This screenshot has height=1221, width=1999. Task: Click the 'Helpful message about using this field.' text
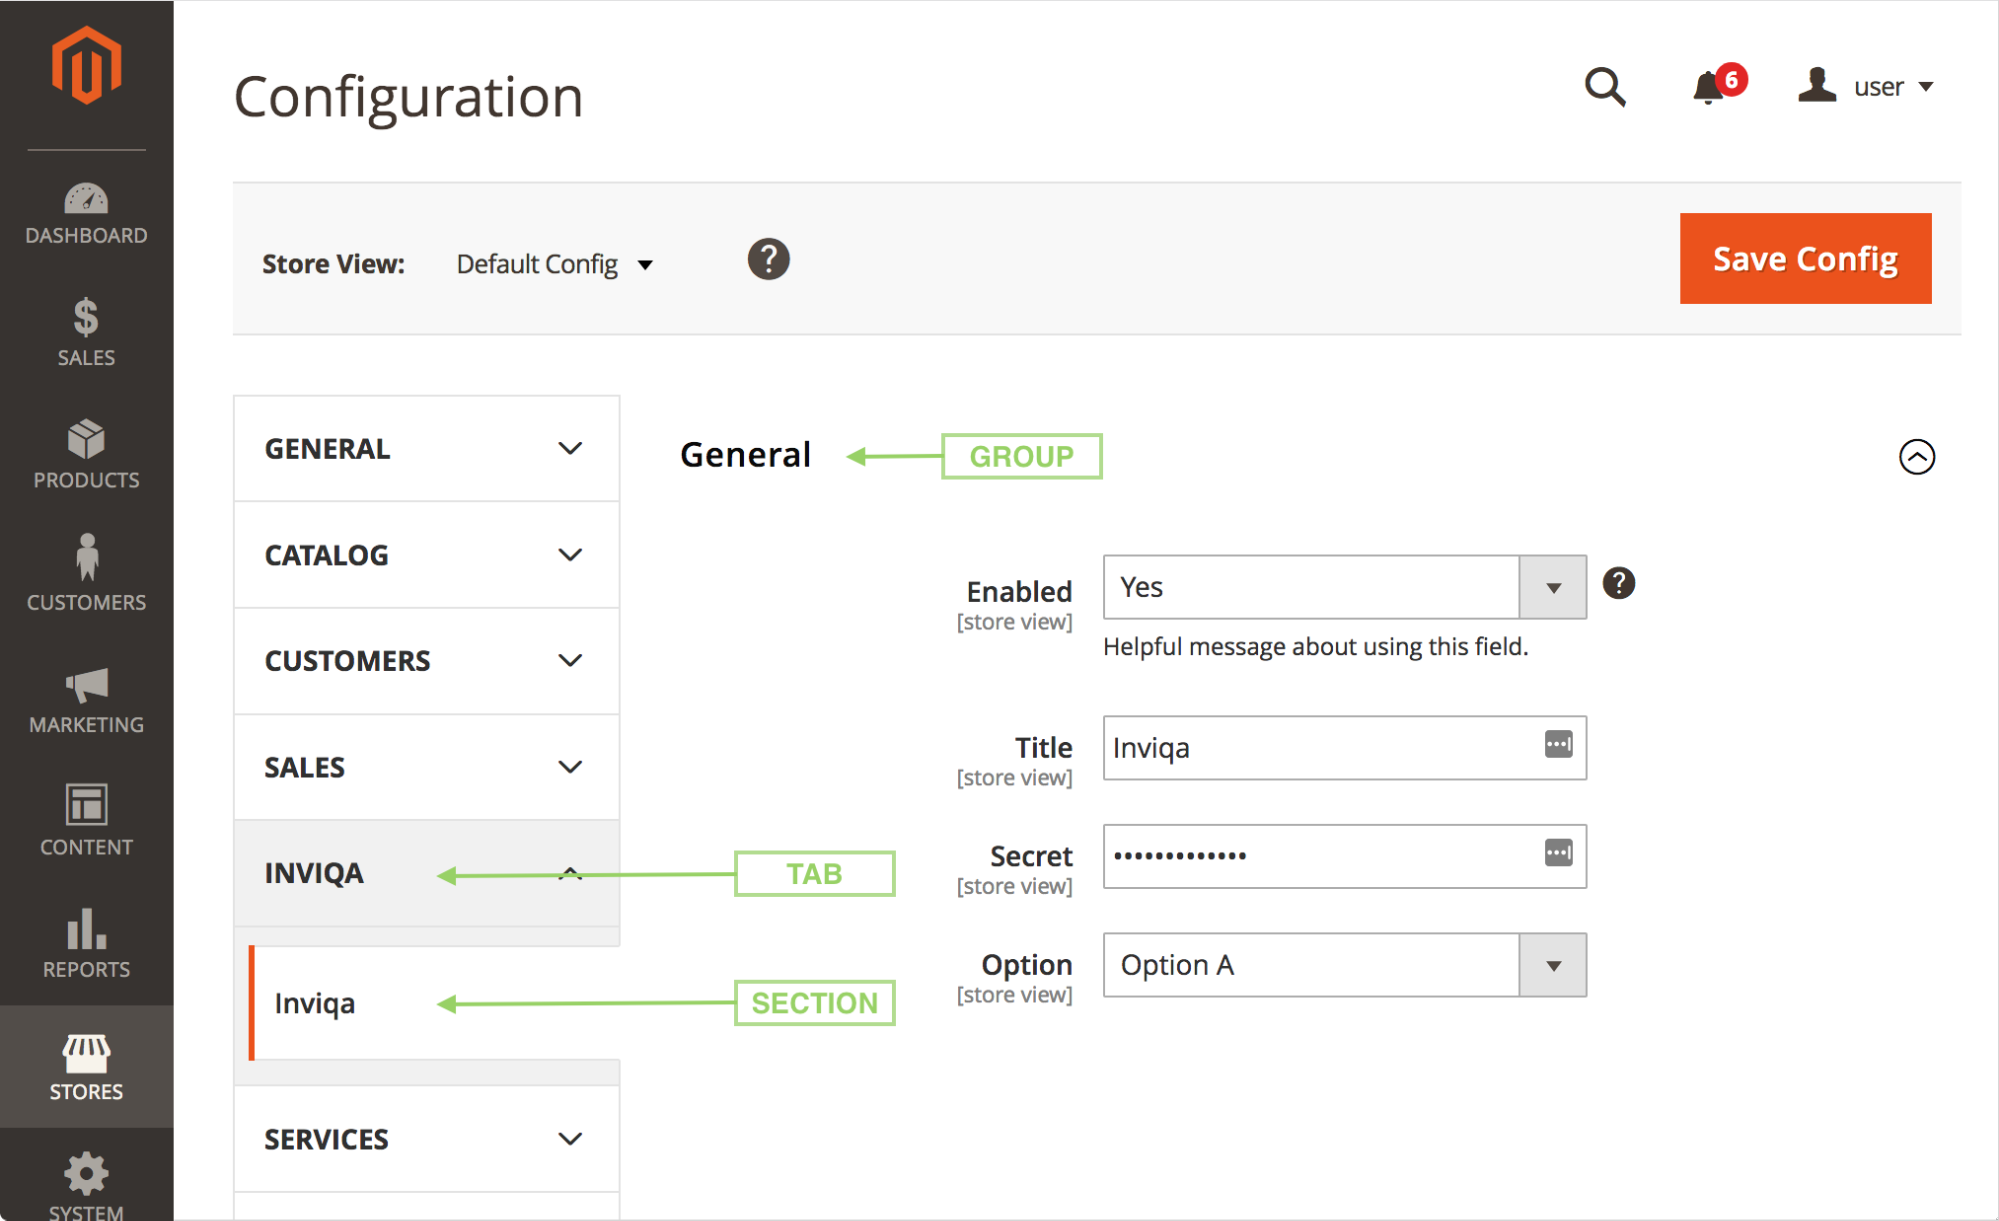[1315, 647]
